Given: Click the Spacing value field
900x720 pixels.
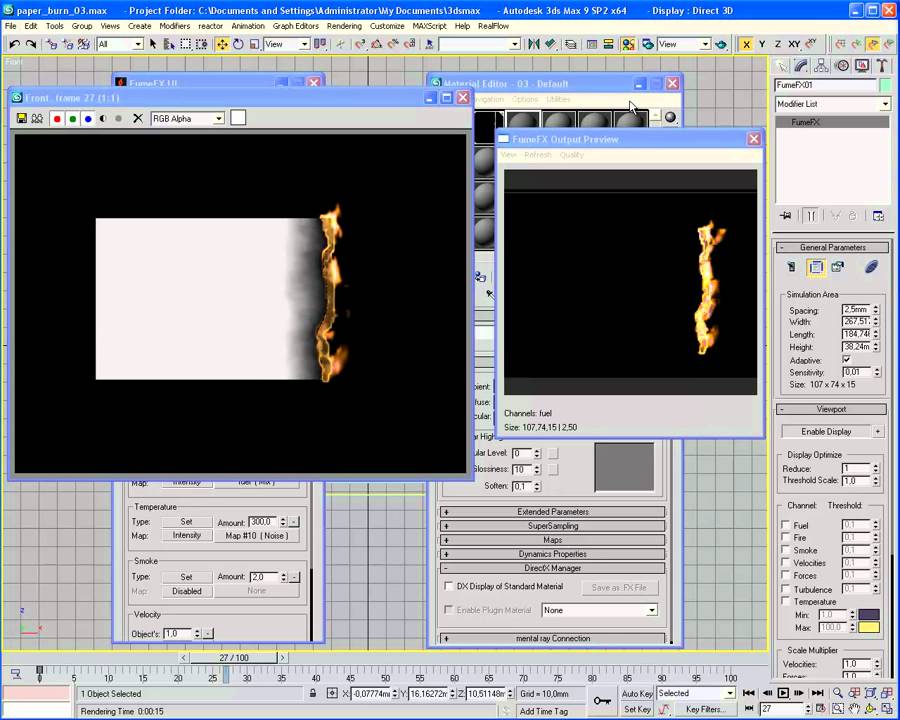Looking at the screenshot, I should 856,309.
